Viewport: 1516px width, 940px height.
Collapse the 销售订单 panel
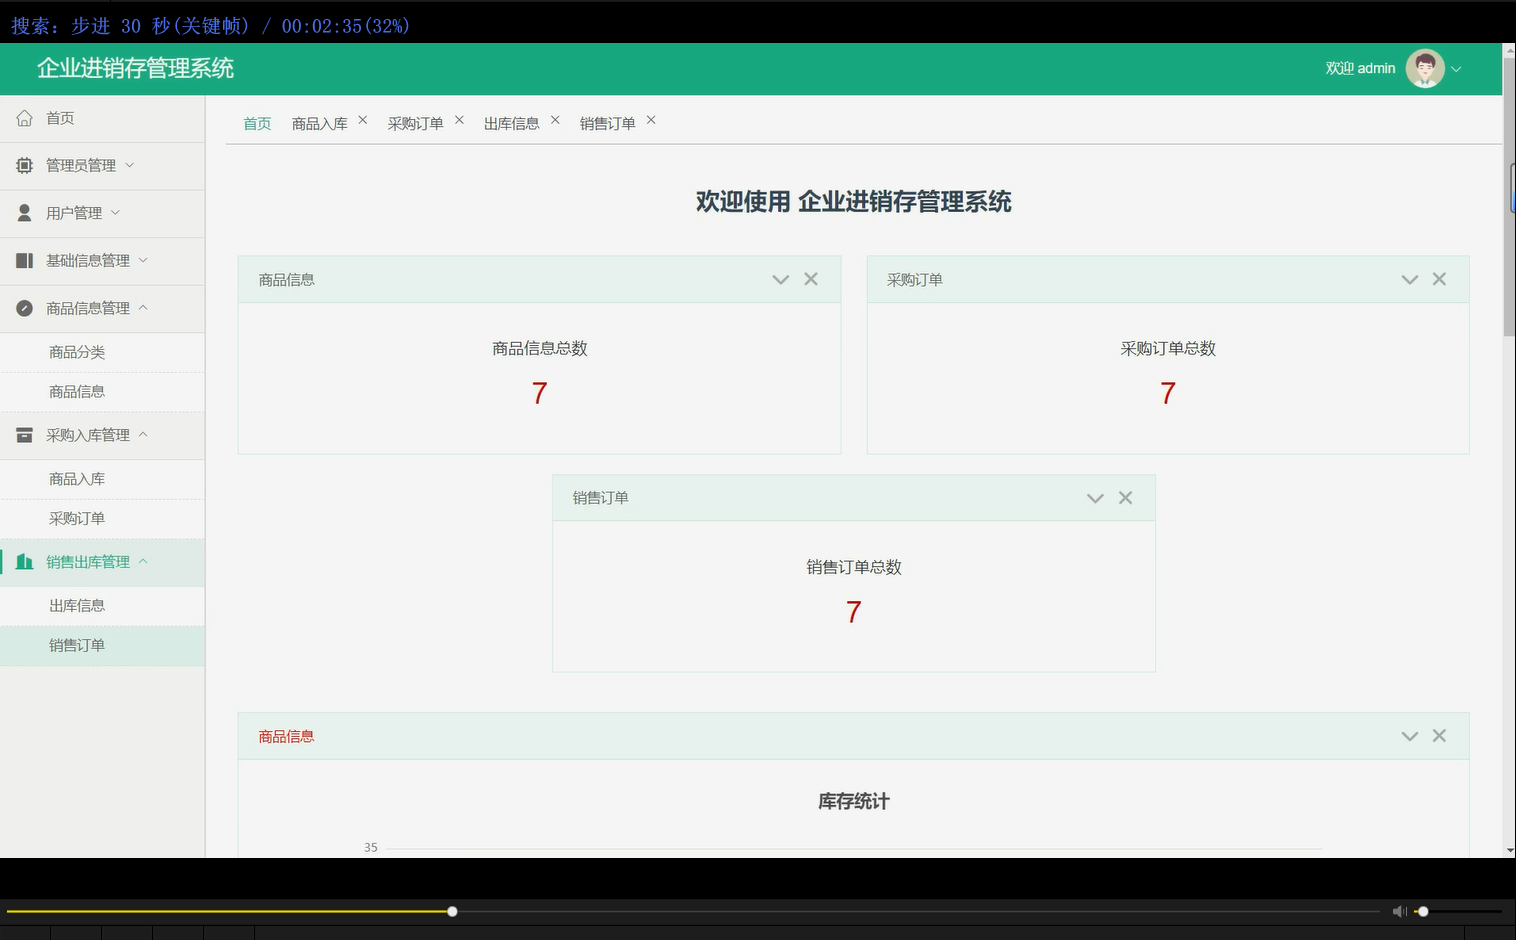(x=1094, y=497)
